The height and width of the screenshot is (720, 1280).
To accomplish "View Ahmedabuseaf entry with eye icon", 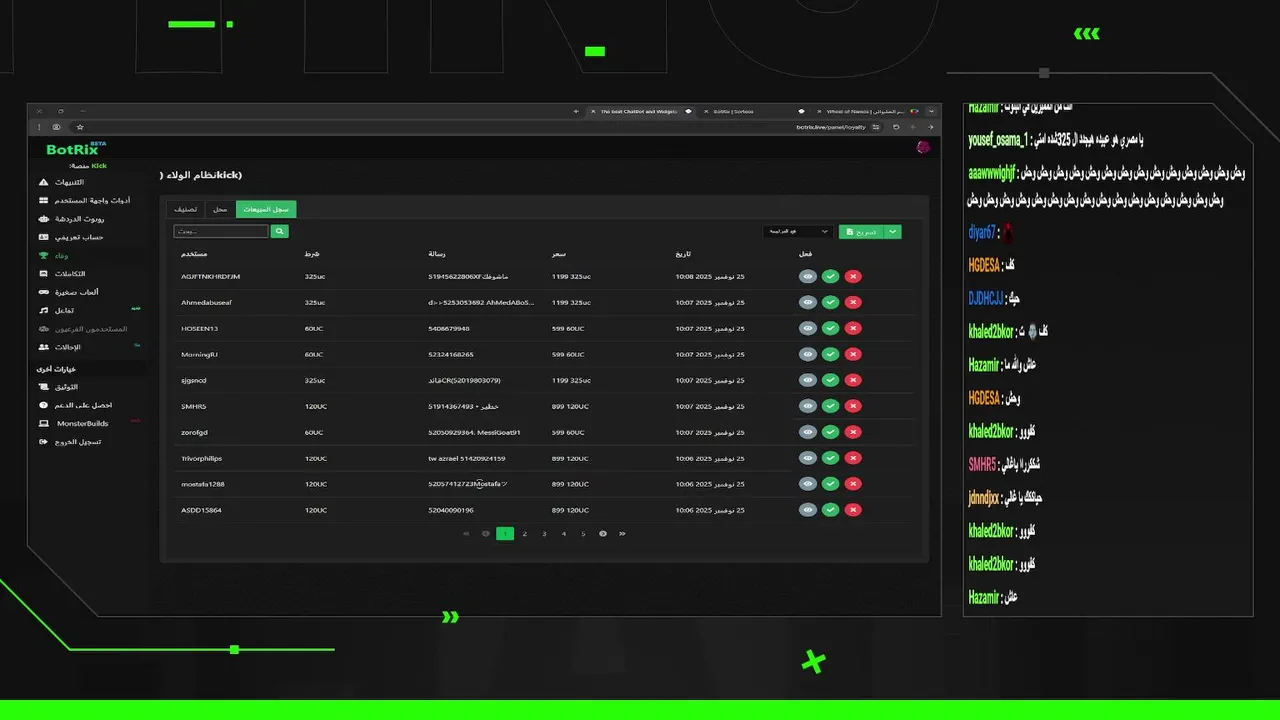I will tap(808, 302).
